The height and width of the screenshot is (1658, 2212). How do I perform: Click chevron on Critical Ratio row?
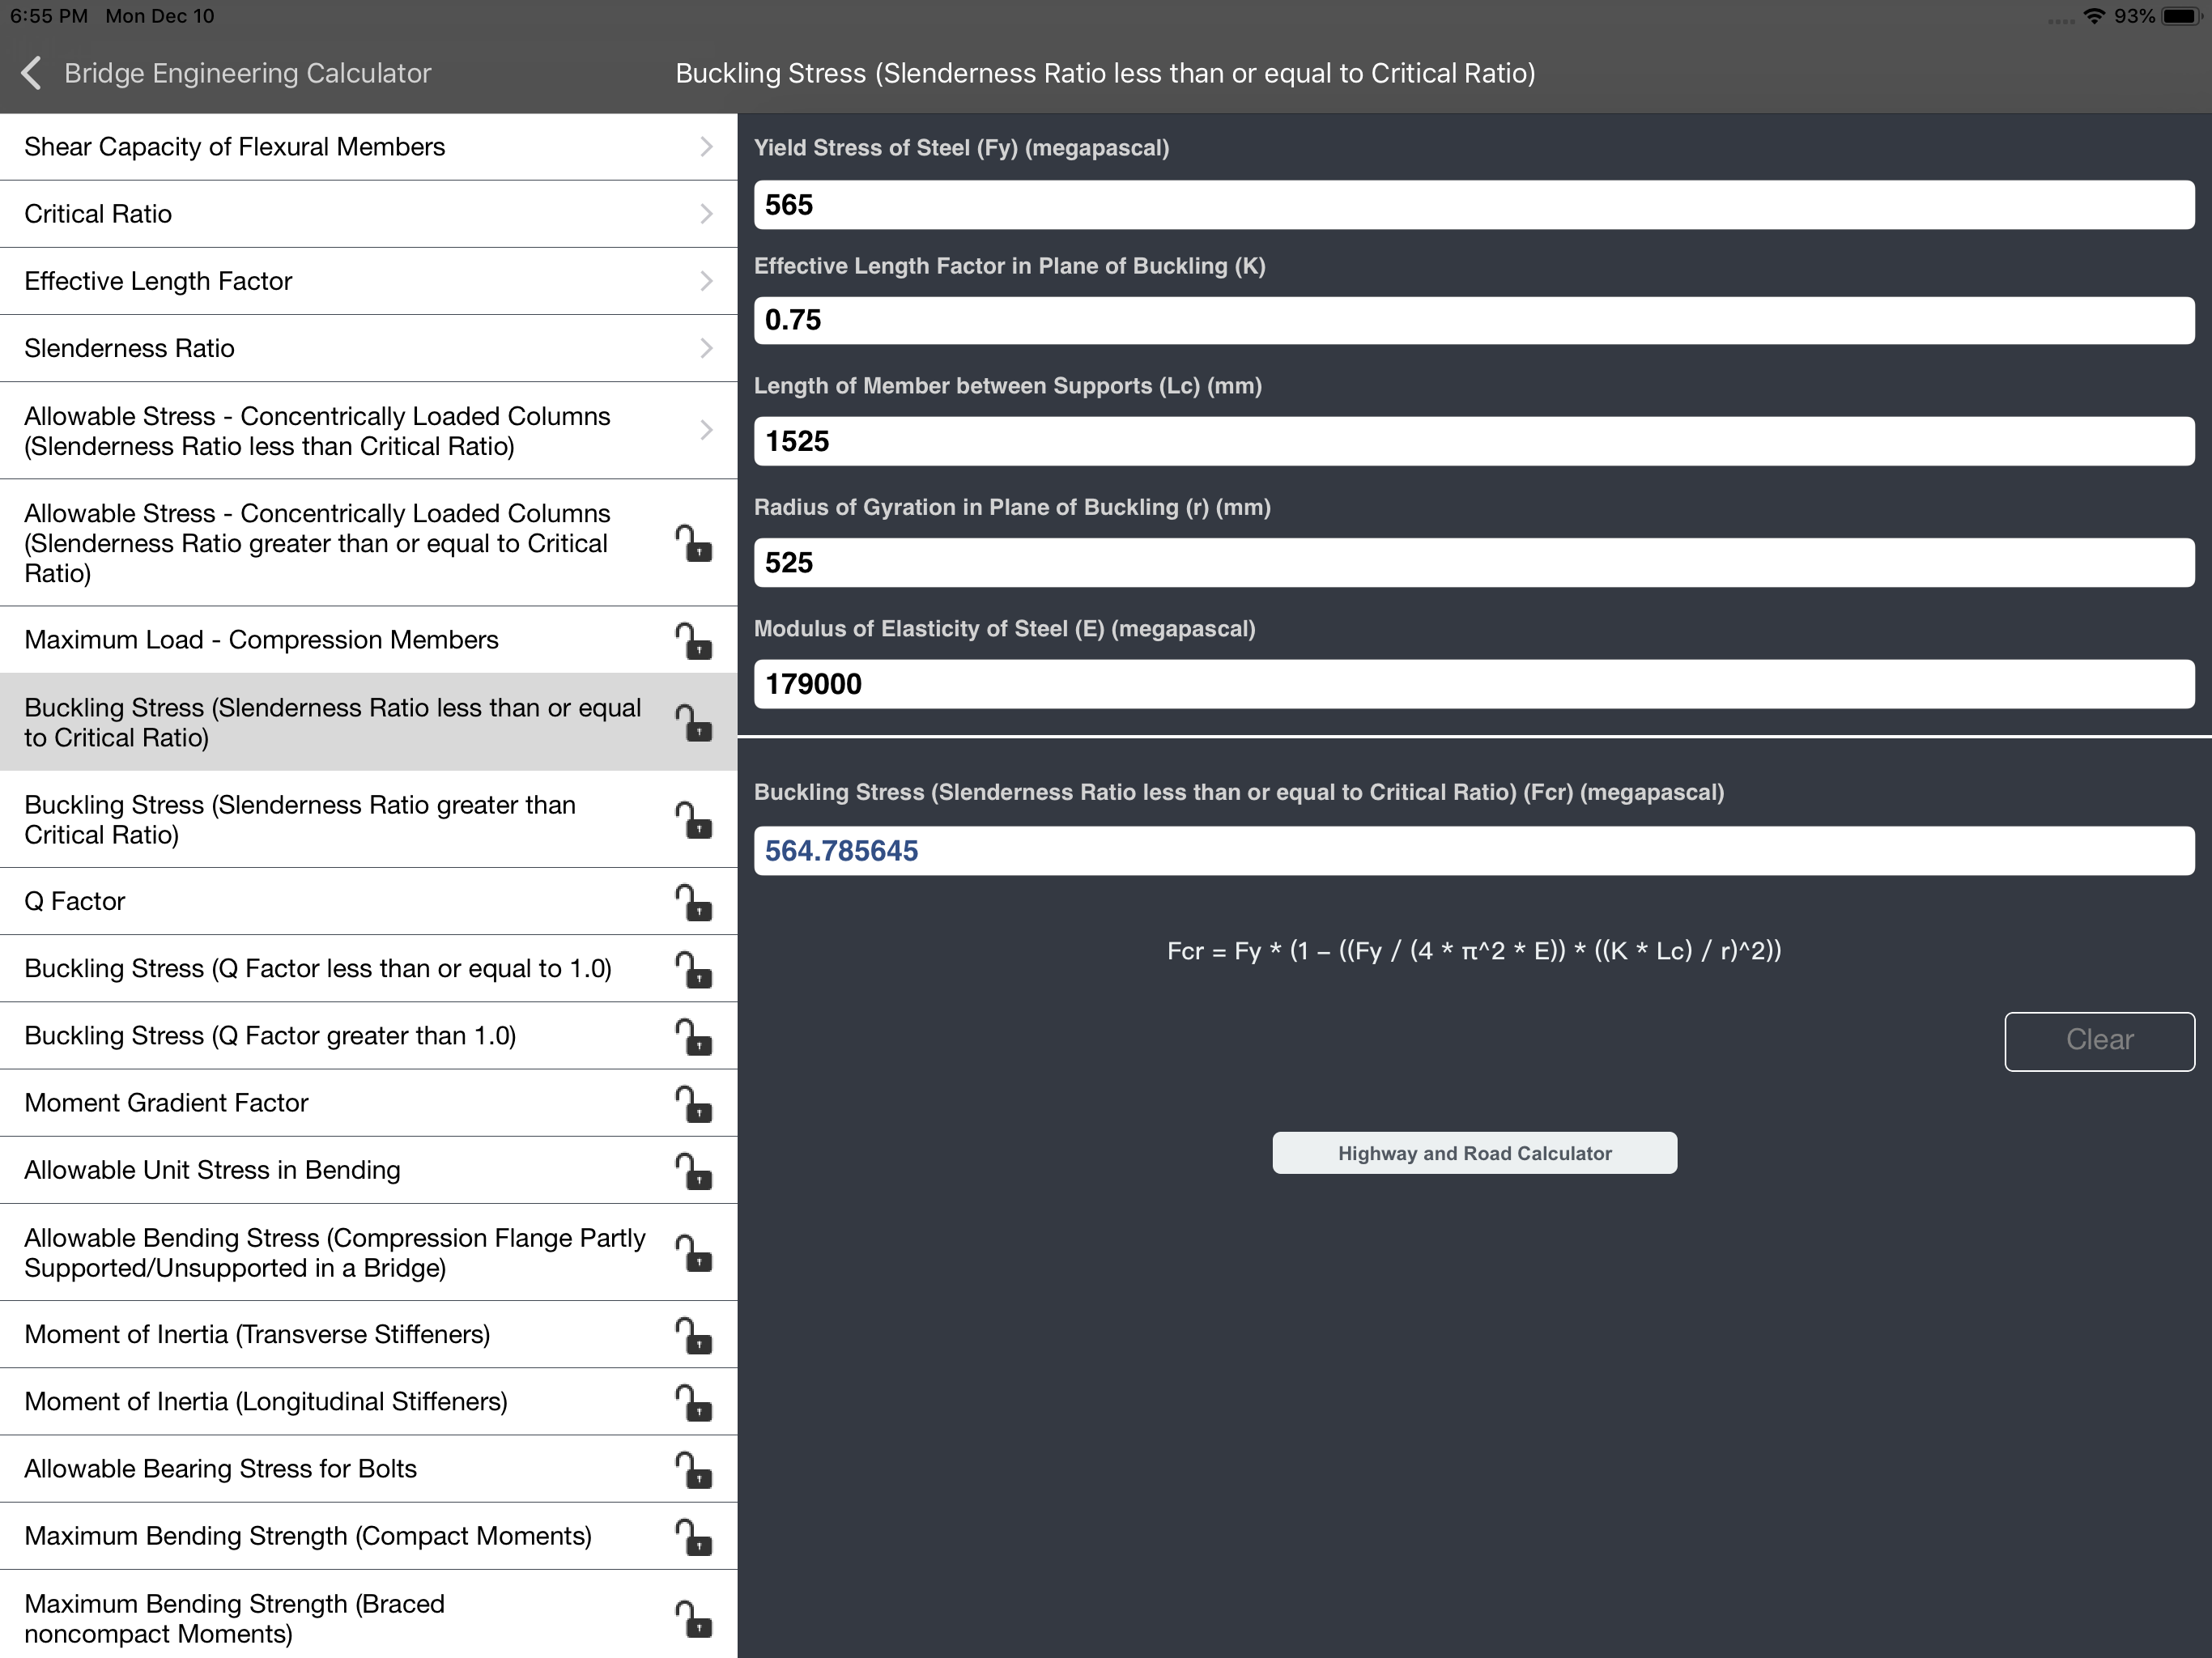tap(706, 214)
